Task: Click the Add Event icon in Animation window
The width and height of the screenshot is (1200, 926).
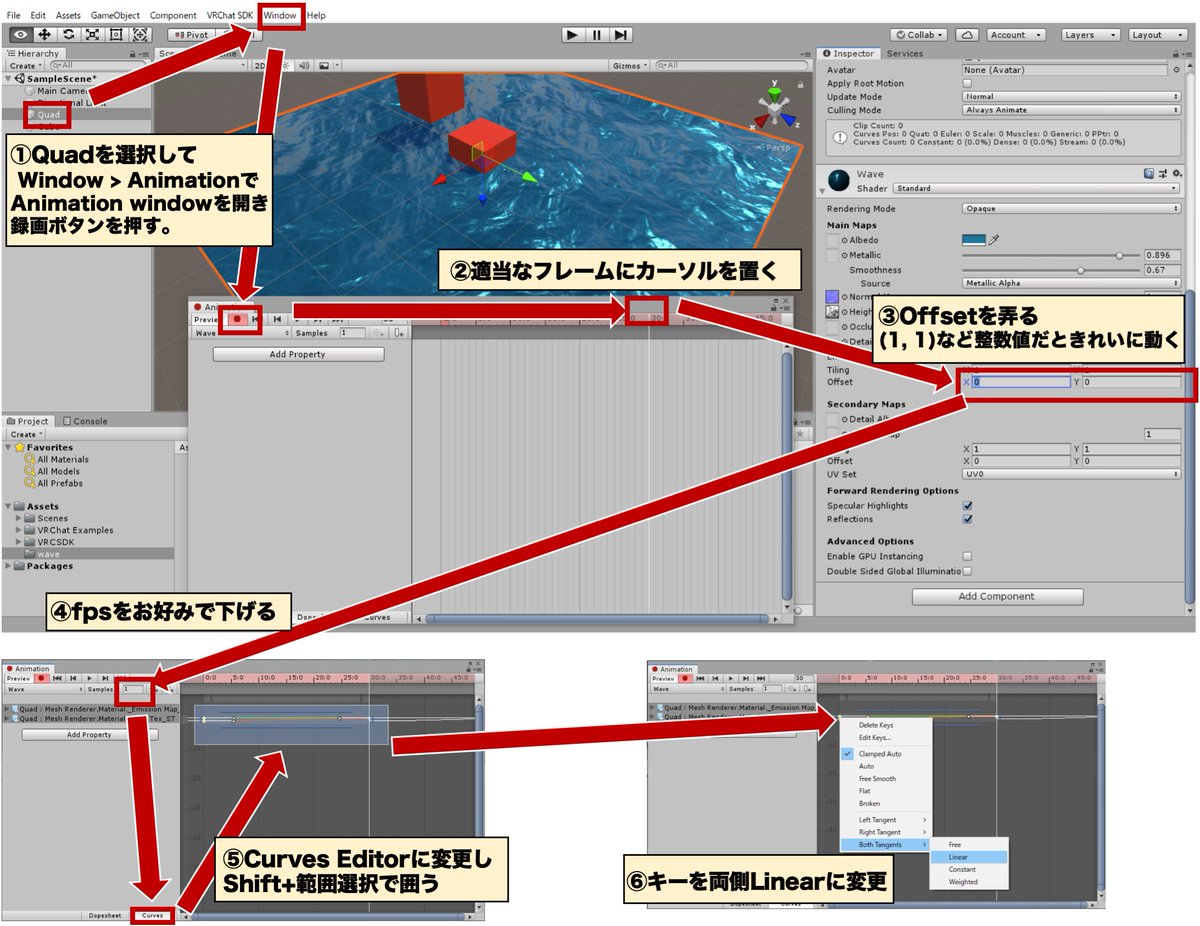Action: [400, 333]
